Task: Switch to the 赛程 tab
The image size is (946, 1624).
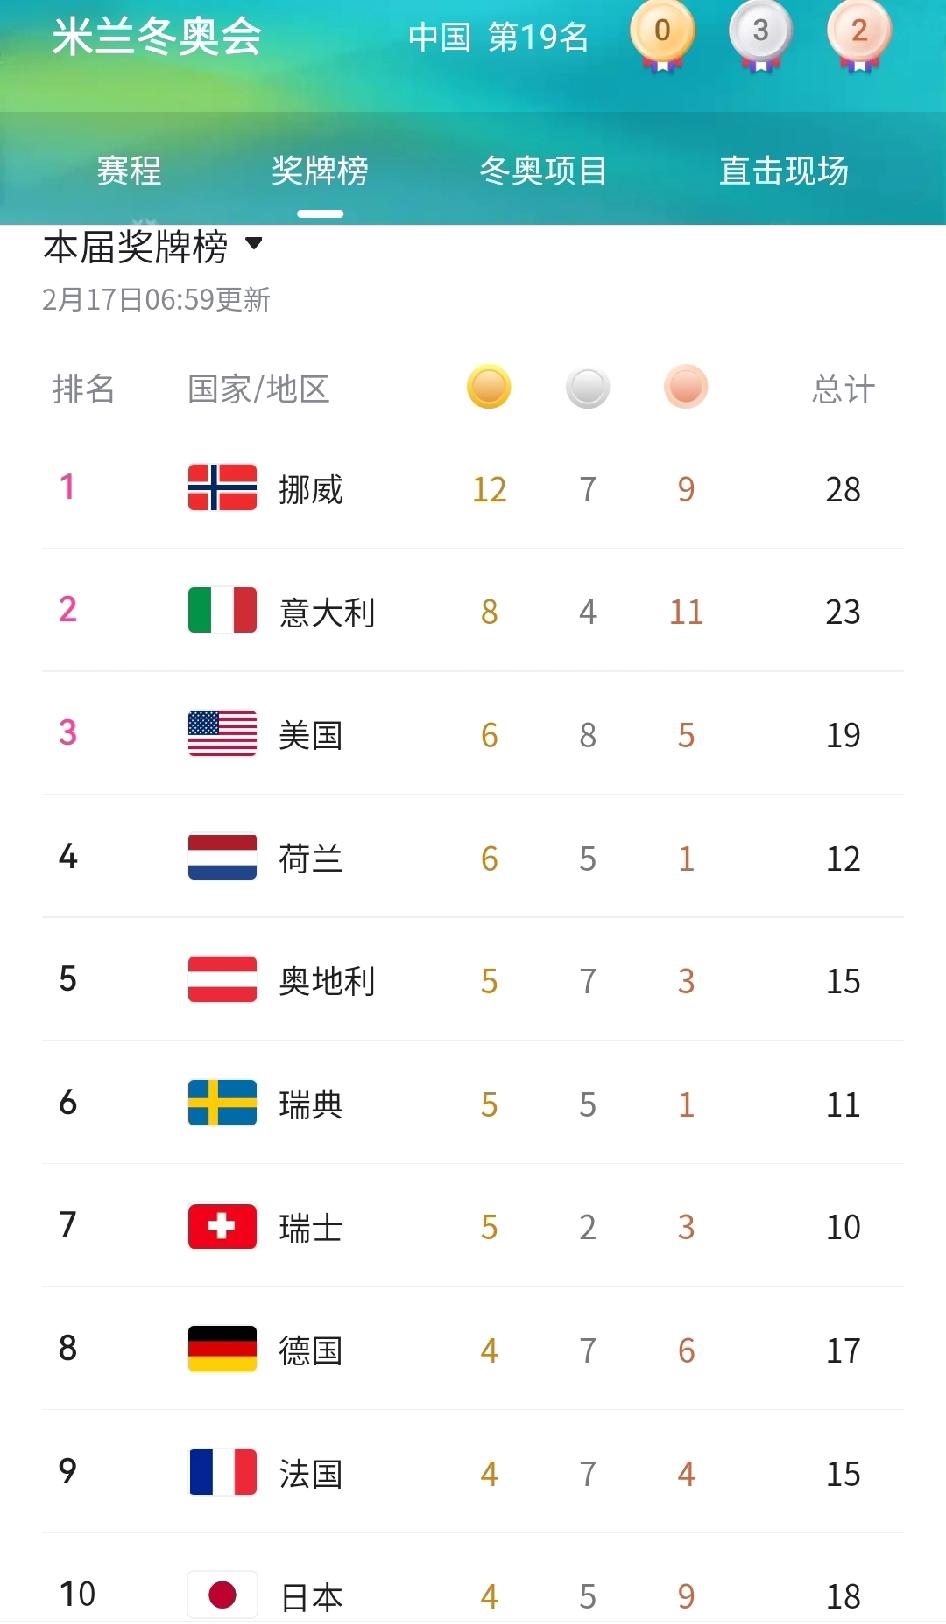Action: 129,171
